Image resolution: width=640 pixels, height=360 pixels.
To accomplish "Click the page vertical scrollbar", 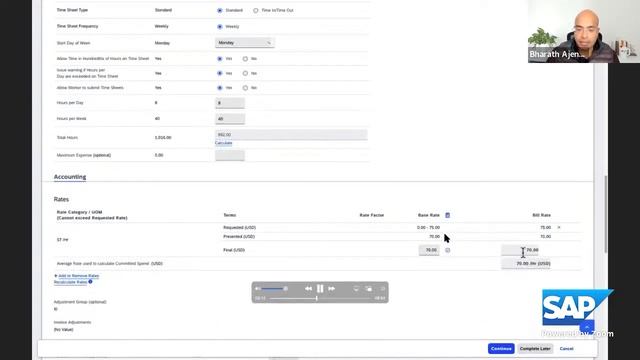I will (606, 214).
